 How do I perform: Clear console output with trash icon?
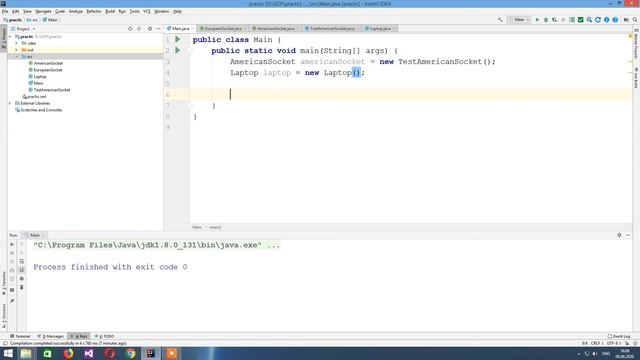(22, 287)
